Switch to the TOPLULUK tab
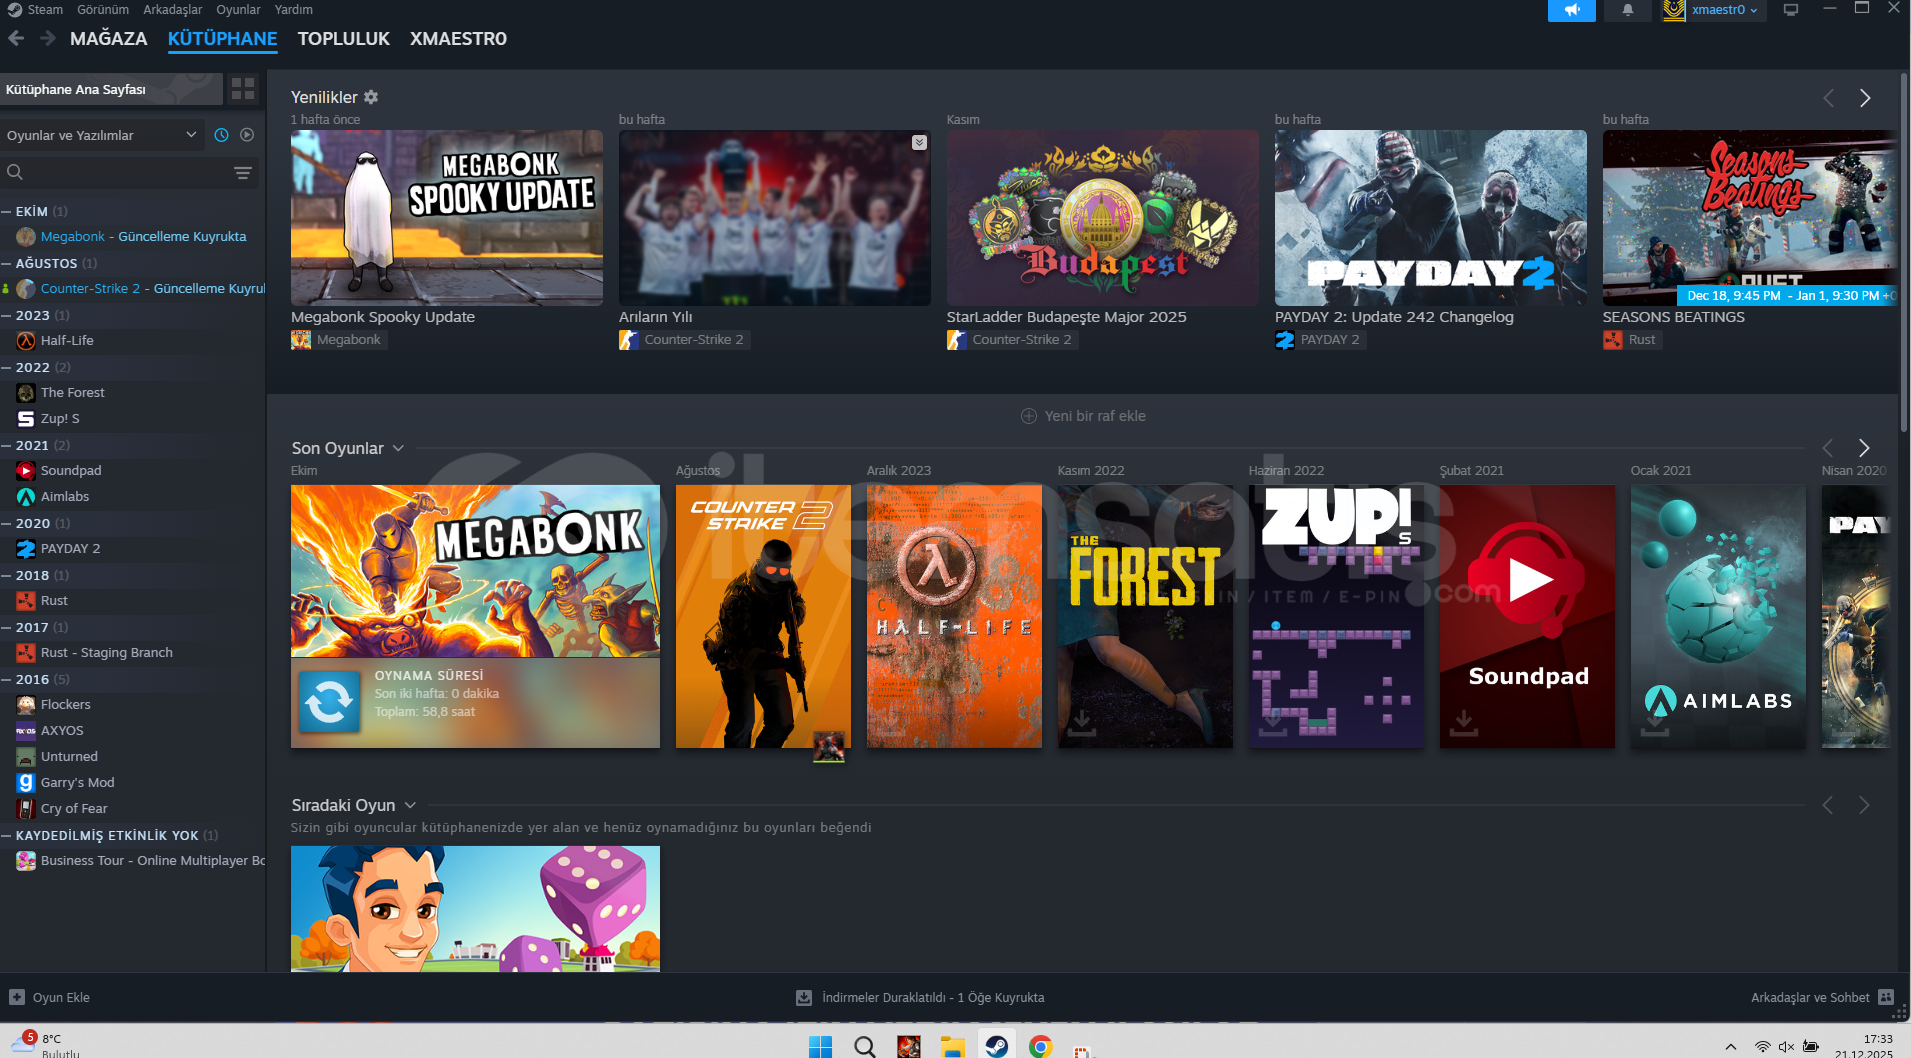Viewport: 1911px width, 1058px height. pos(344,38)
